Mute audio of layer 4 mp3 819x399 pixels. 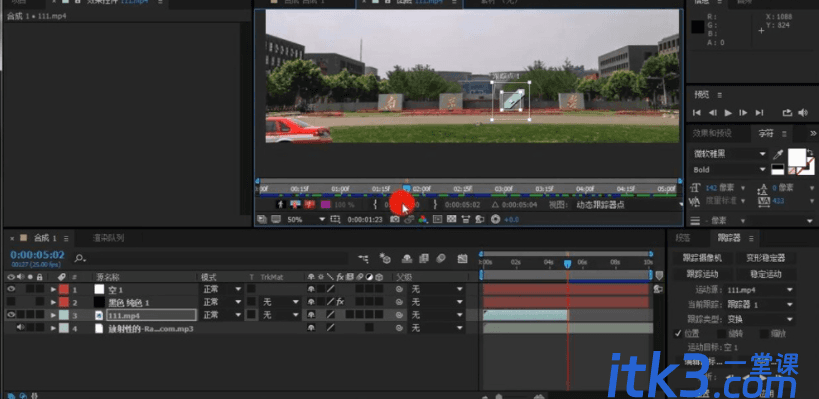(x=21, y=328)
